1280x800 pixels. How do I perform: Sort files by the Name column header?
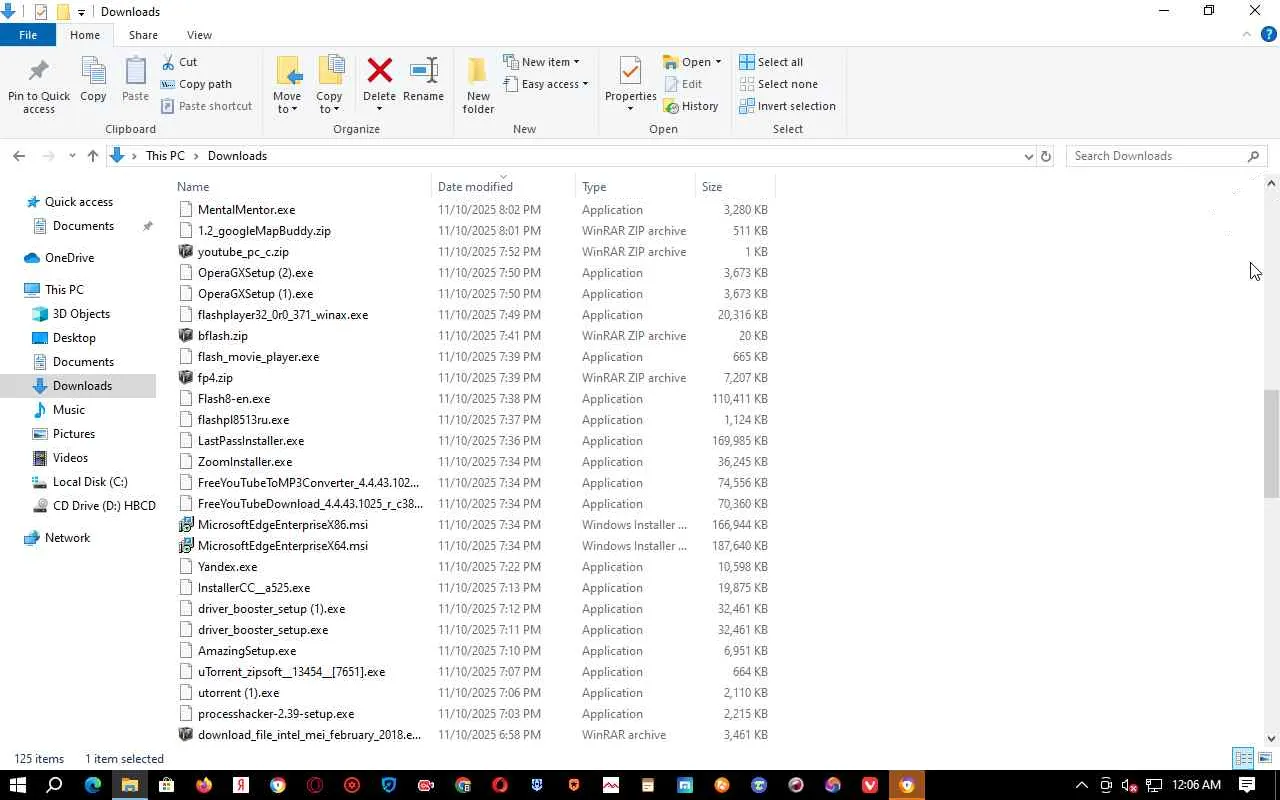[x=302, y=187]
